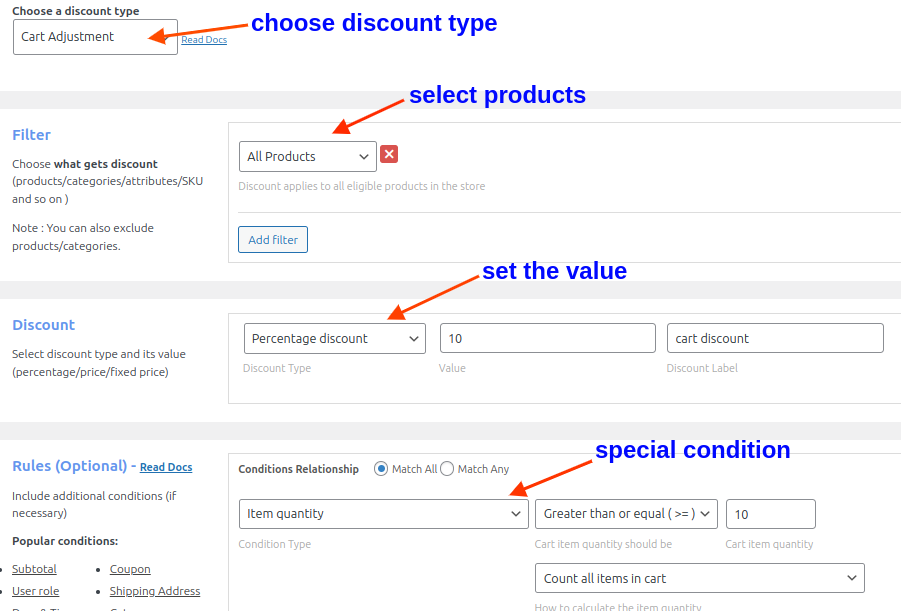
Task: Click the Add filter button
Action: 272,239
